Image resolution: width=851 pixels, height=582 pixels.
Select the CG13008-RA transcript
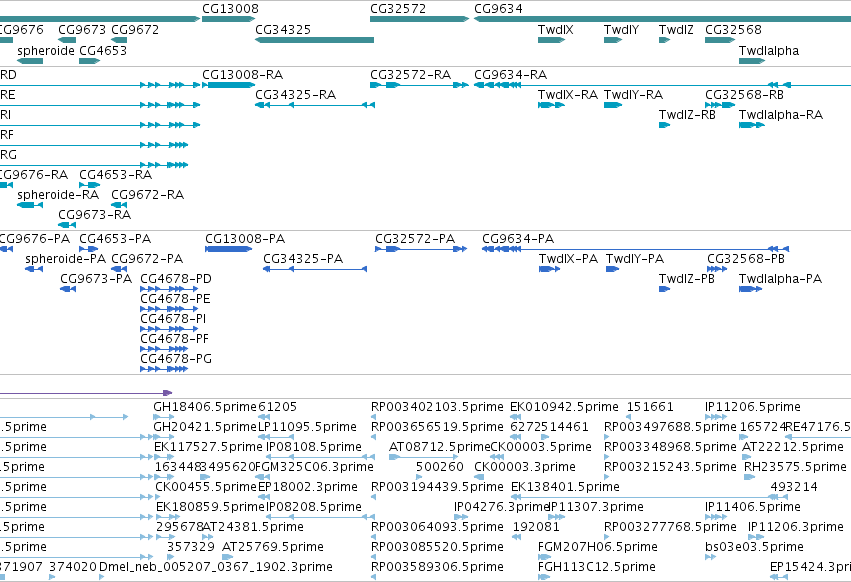(x=228, y=85)
